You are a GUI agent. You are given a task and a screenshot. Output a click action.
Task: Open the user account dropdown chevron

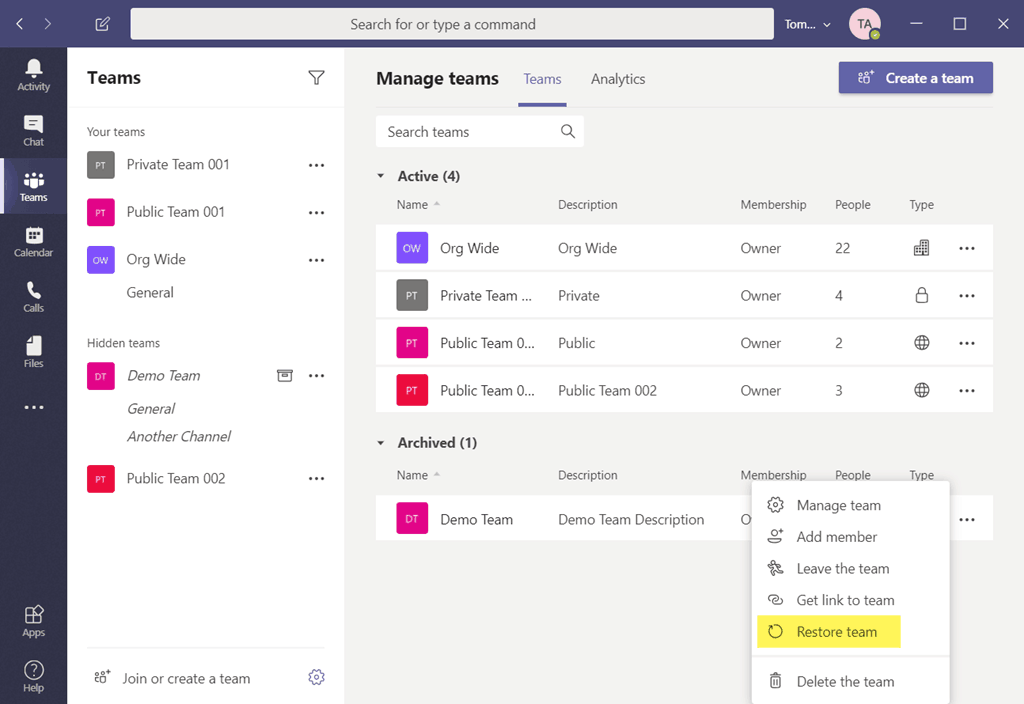[x=826, y=25]
